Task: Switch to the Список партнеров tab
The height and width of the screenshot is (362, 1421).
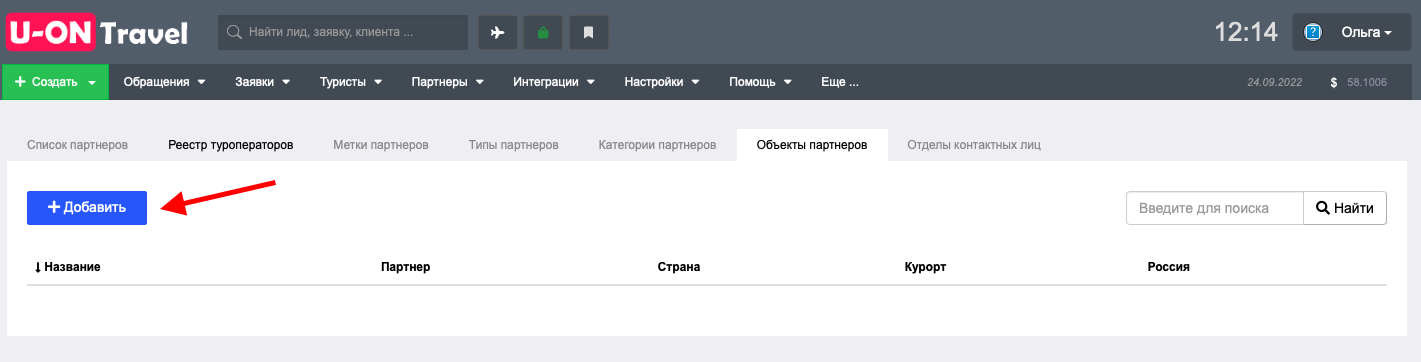Action: click(x=77, y=145)
